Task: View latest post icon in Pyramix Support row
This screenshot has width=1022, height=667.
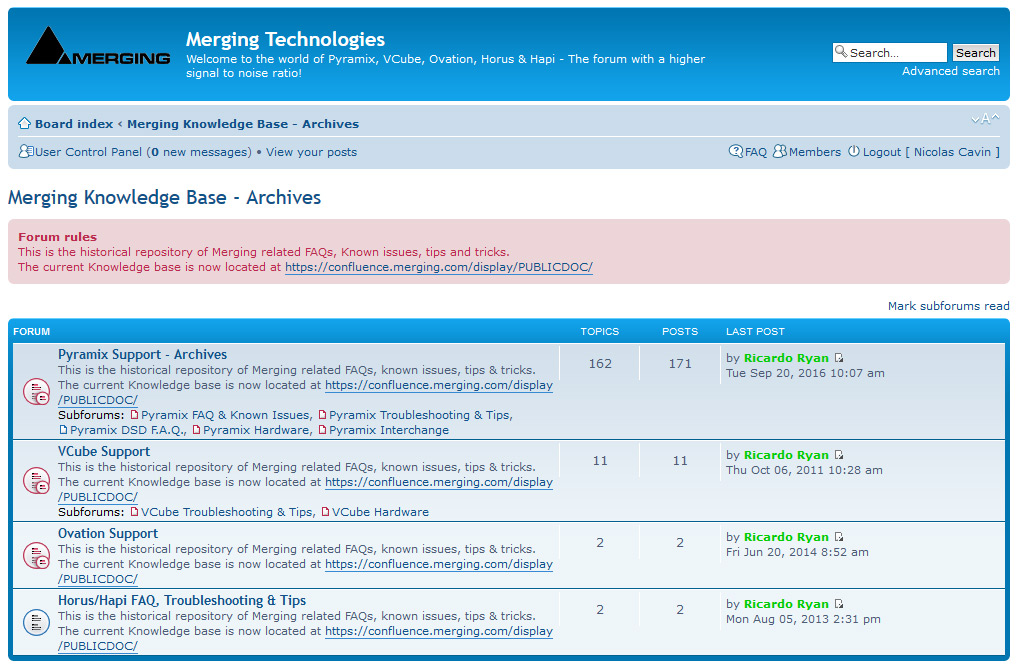Action: (839, 358)
